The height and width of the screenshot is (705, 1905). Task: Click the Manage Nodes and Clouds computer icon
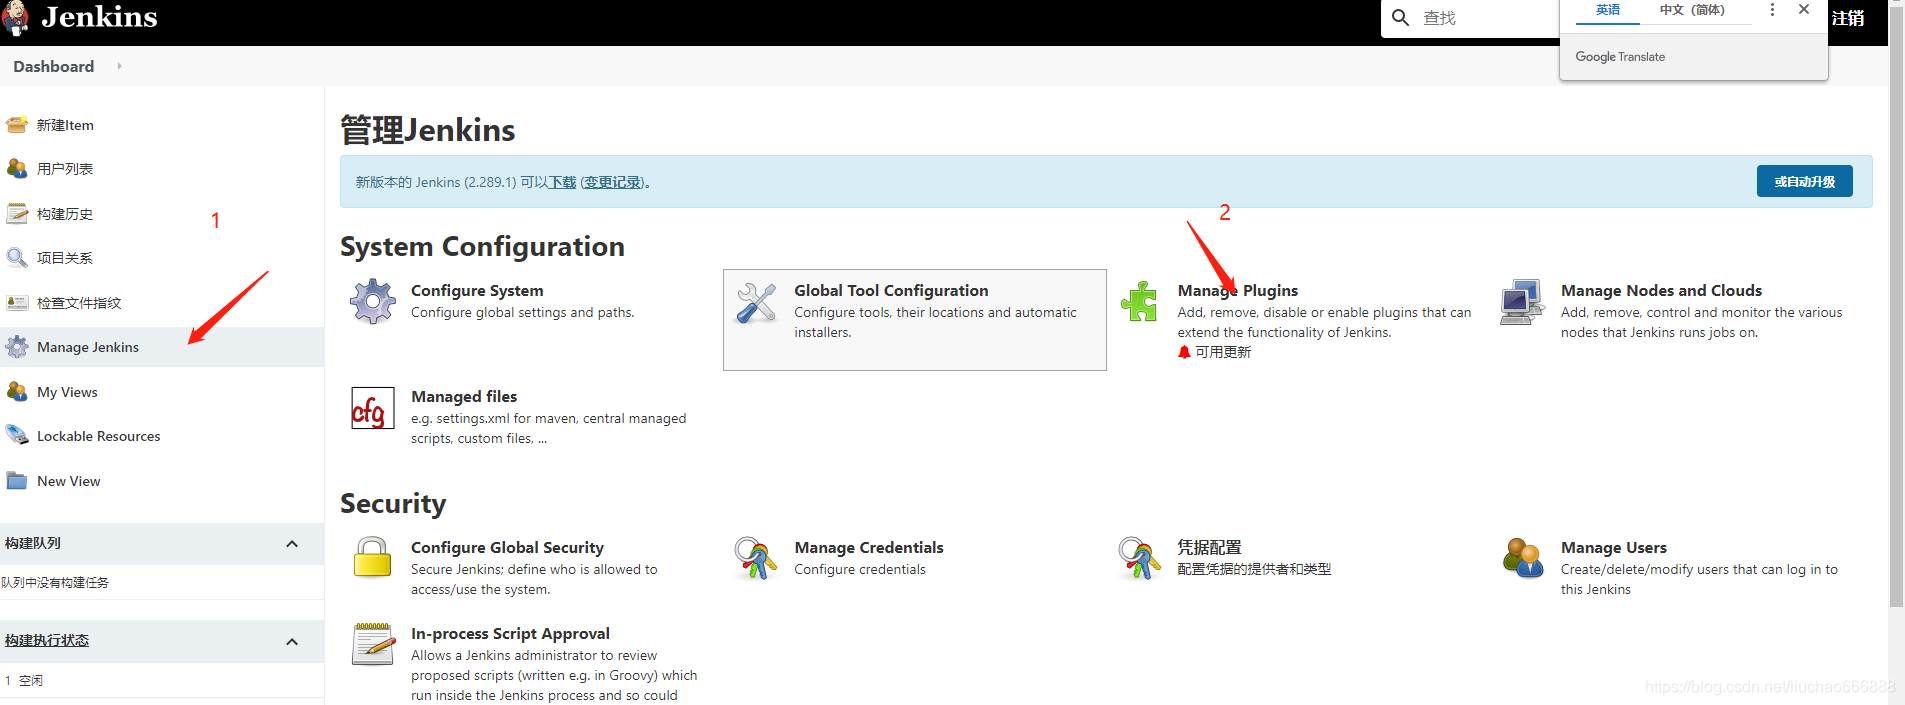coord(1522,302)
